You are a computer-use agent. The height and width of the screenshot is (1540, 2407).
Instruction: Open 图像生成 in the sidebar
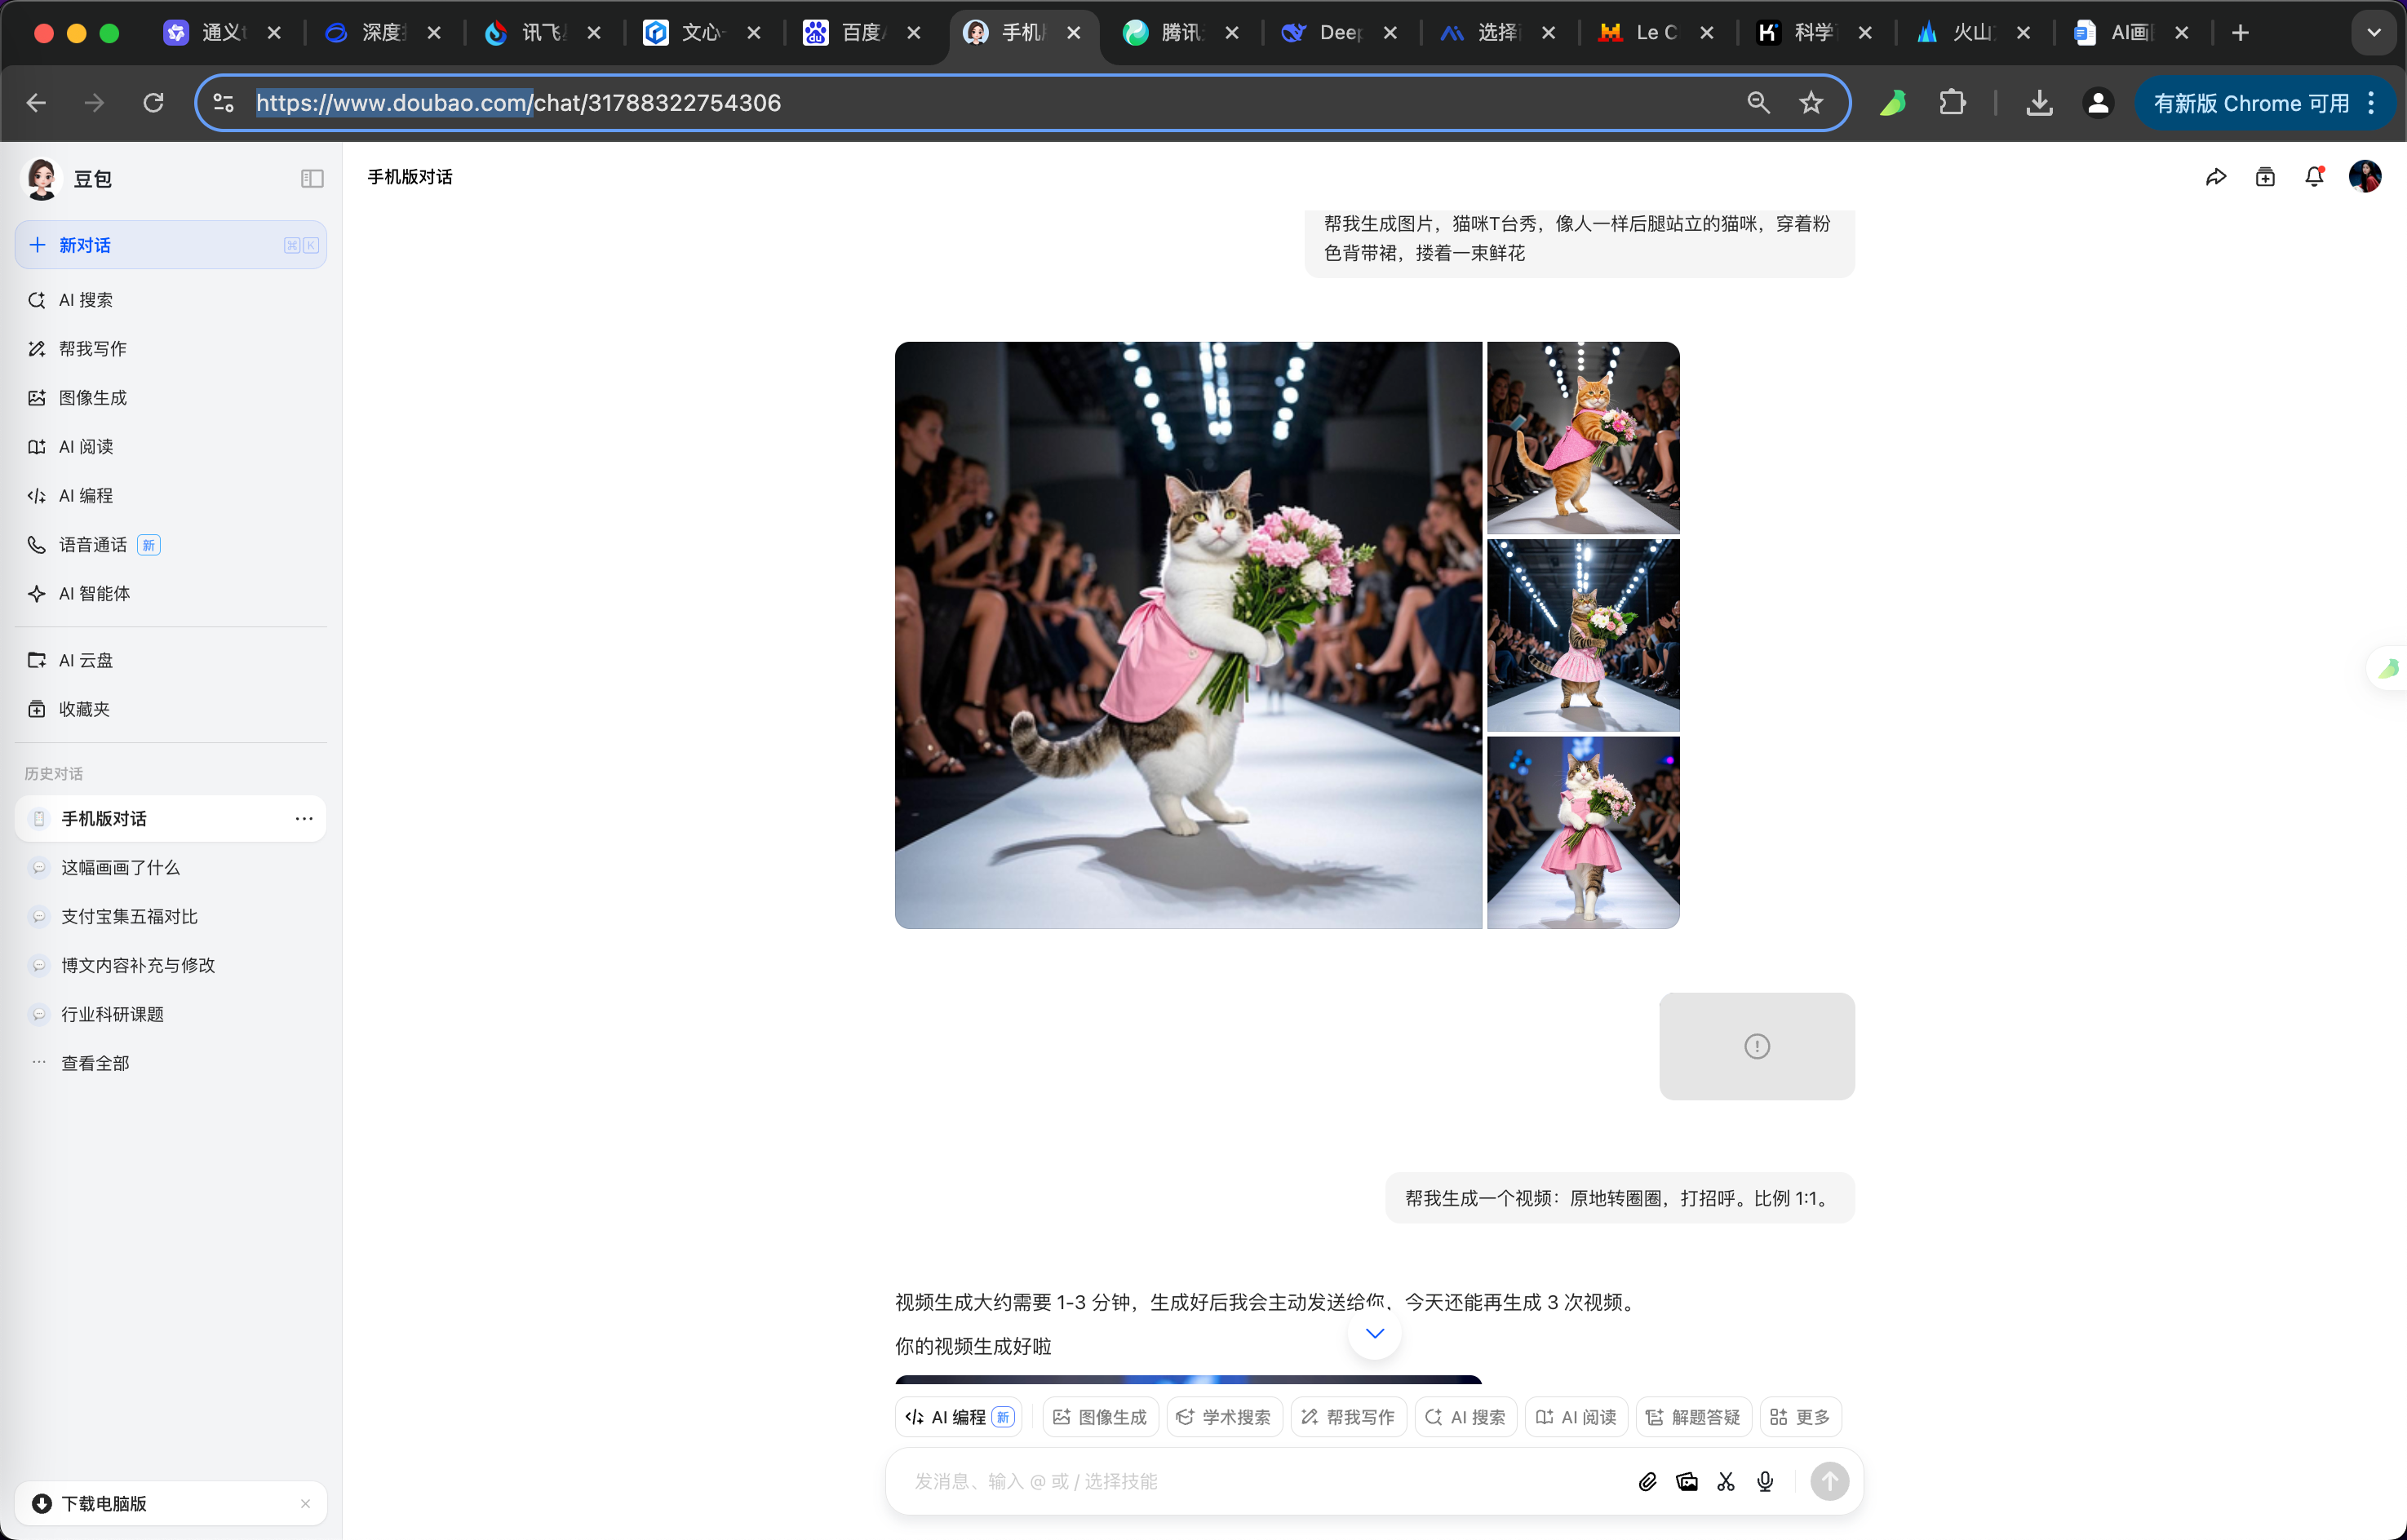click(x=92, y=398)
